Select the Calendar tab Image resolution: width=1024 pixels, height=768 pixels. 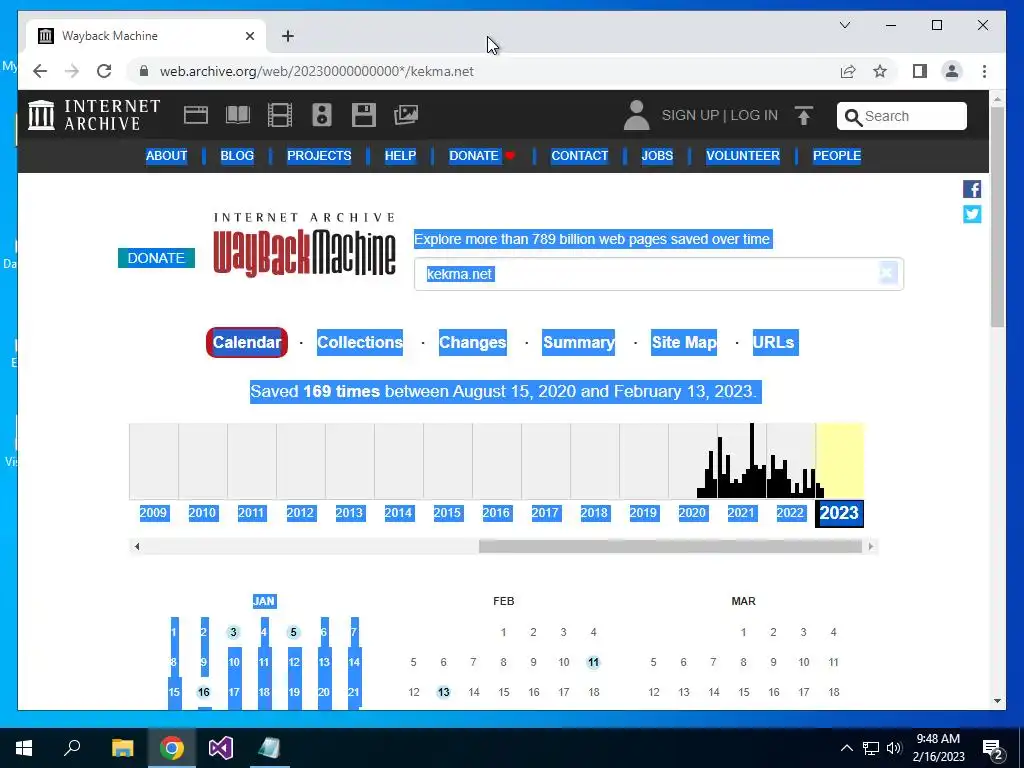247,342
